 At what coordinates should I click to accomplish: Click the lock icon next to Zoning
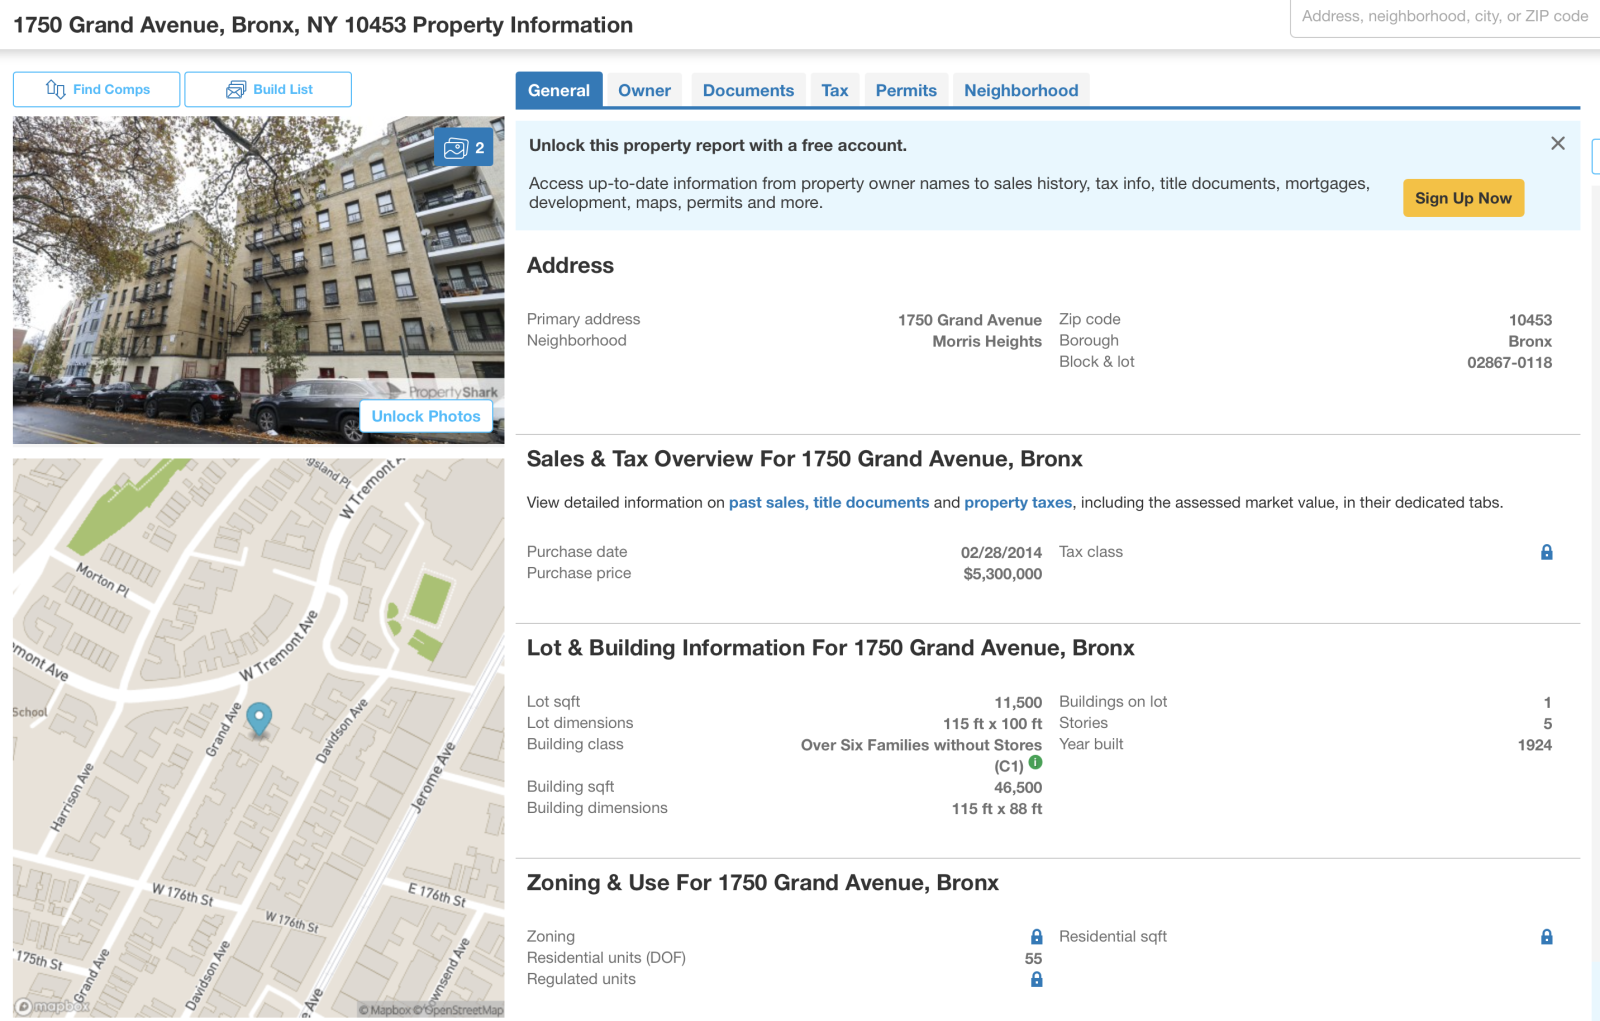(x=1036, y=937)
